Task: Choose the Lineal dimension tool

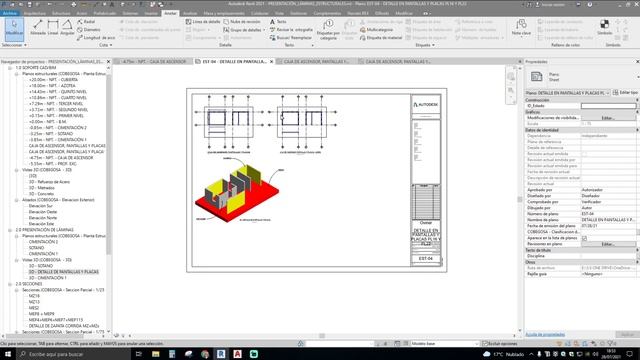Action: (x=53, y=27)
